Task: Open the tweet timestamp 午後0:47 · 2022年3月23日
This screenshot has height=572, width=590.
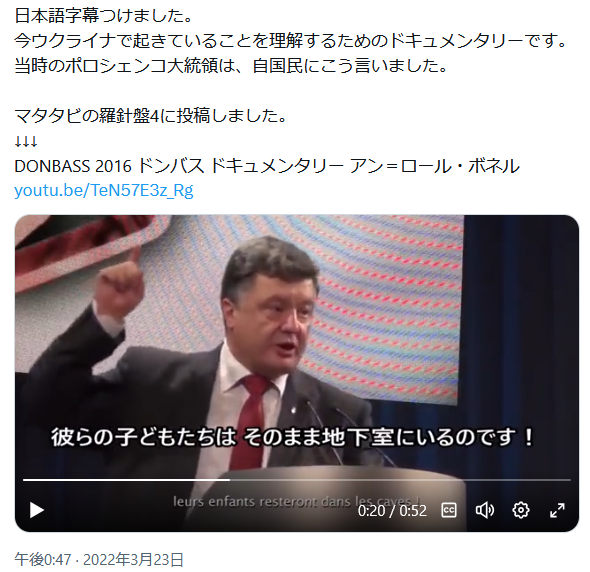Action: coord(99,559)
